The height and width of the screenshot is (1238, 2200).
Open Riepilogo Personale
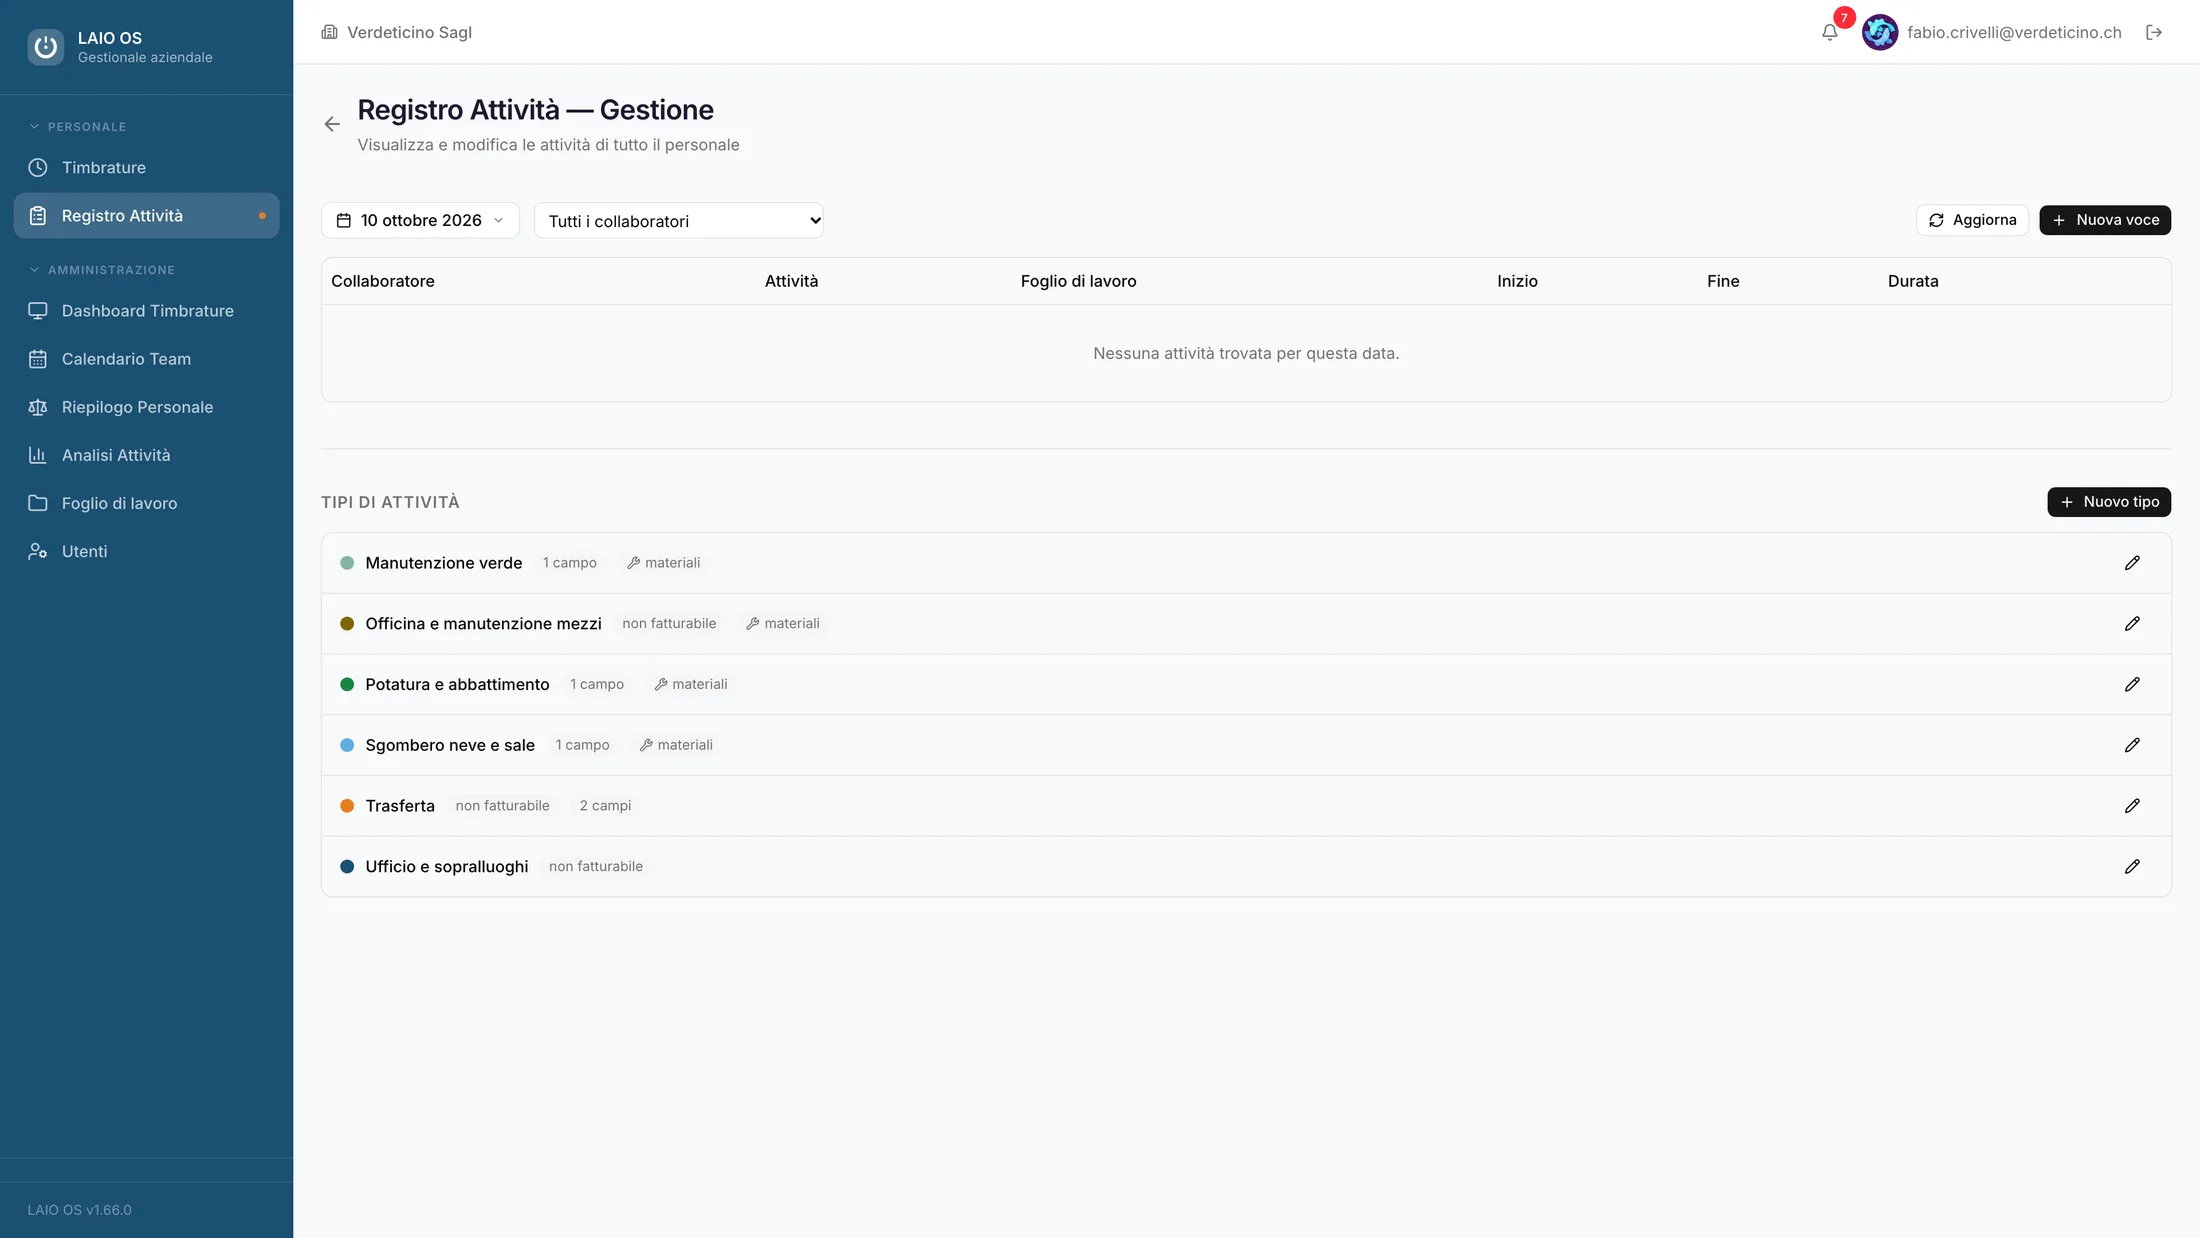tap(146, 407)
